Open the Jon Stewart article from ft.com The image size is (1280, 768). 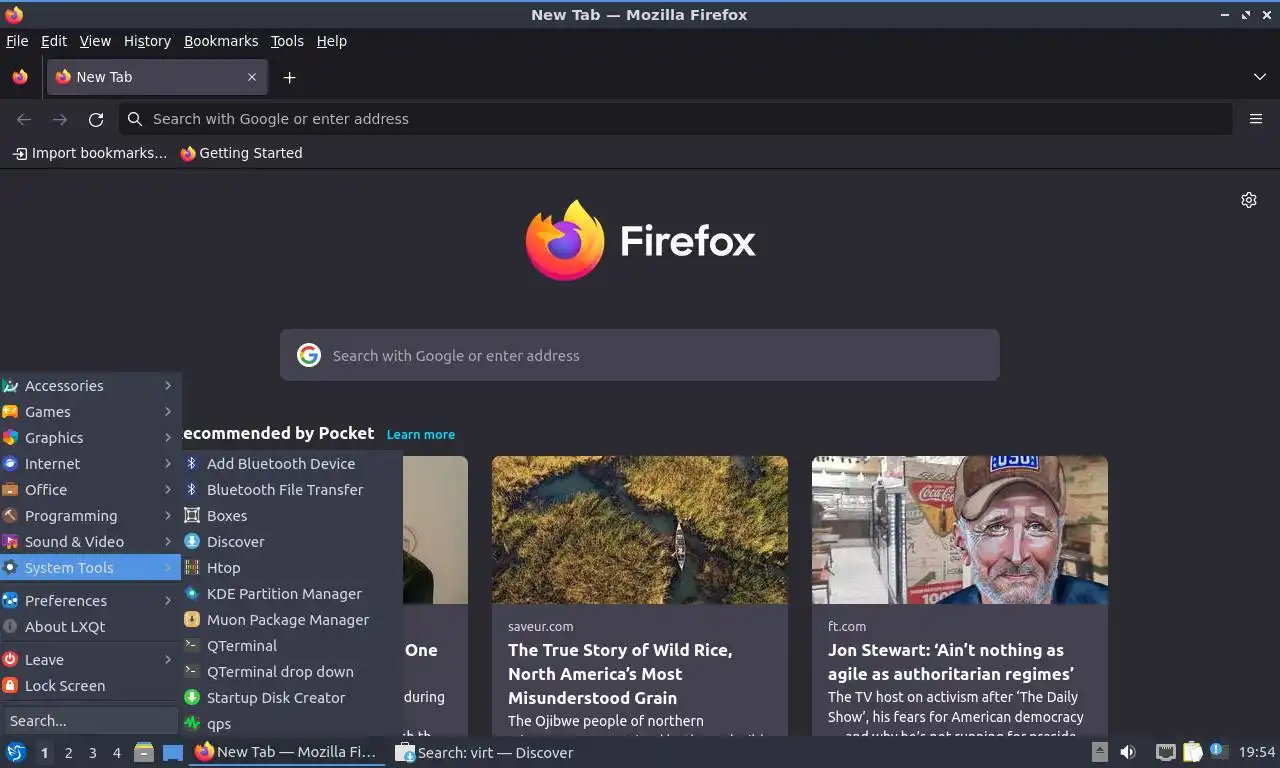[x=960, y=596]
